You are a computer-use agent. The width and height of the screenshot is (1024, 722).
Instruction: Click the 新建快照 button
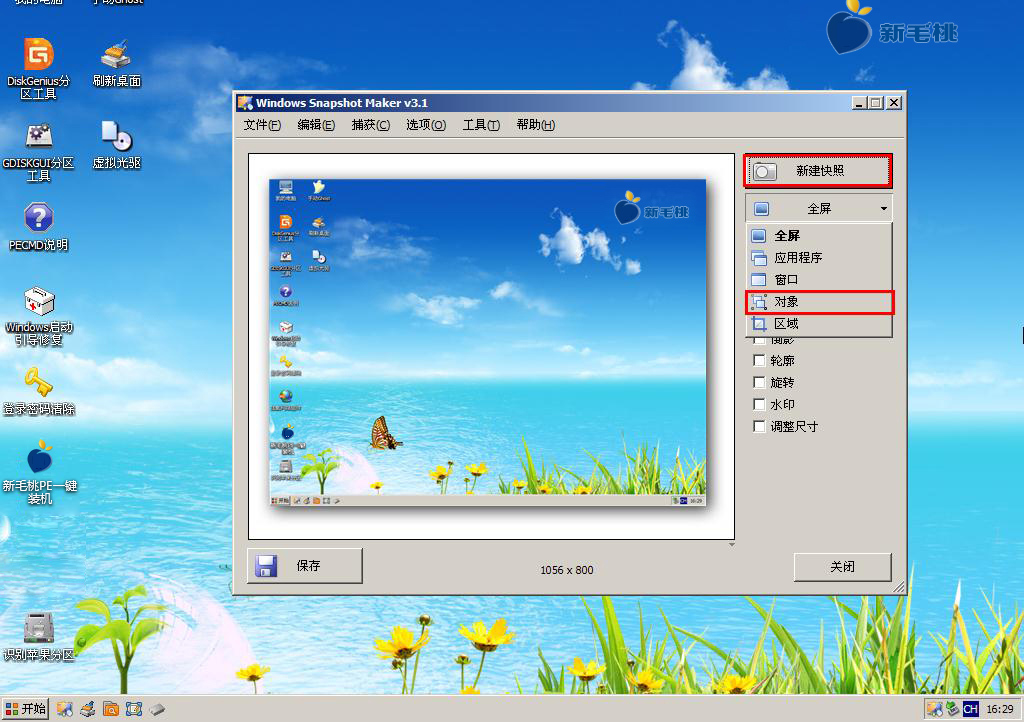(818, 171)
